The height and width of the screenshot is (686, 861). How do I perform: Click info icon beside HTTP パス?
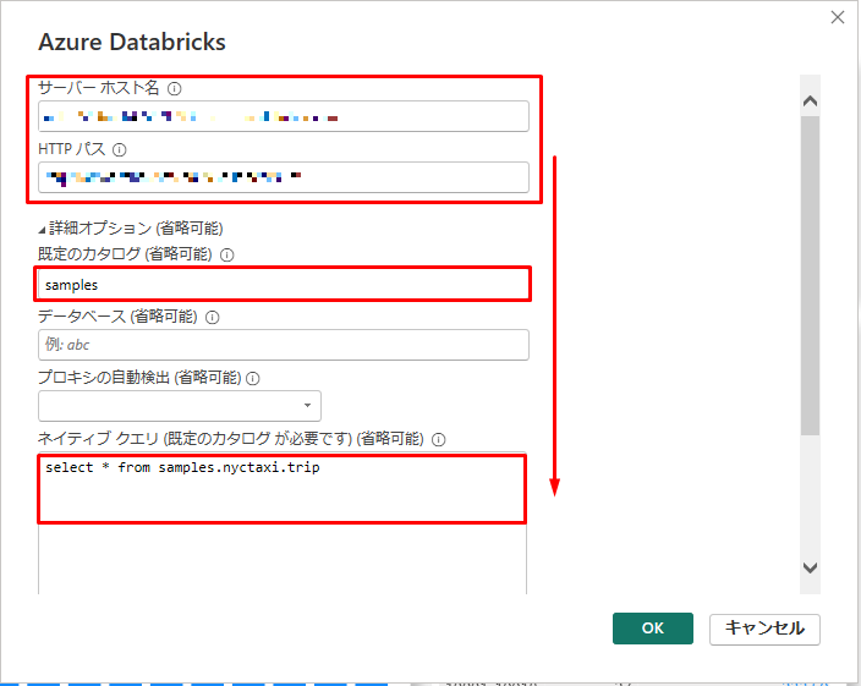[119, 149]
